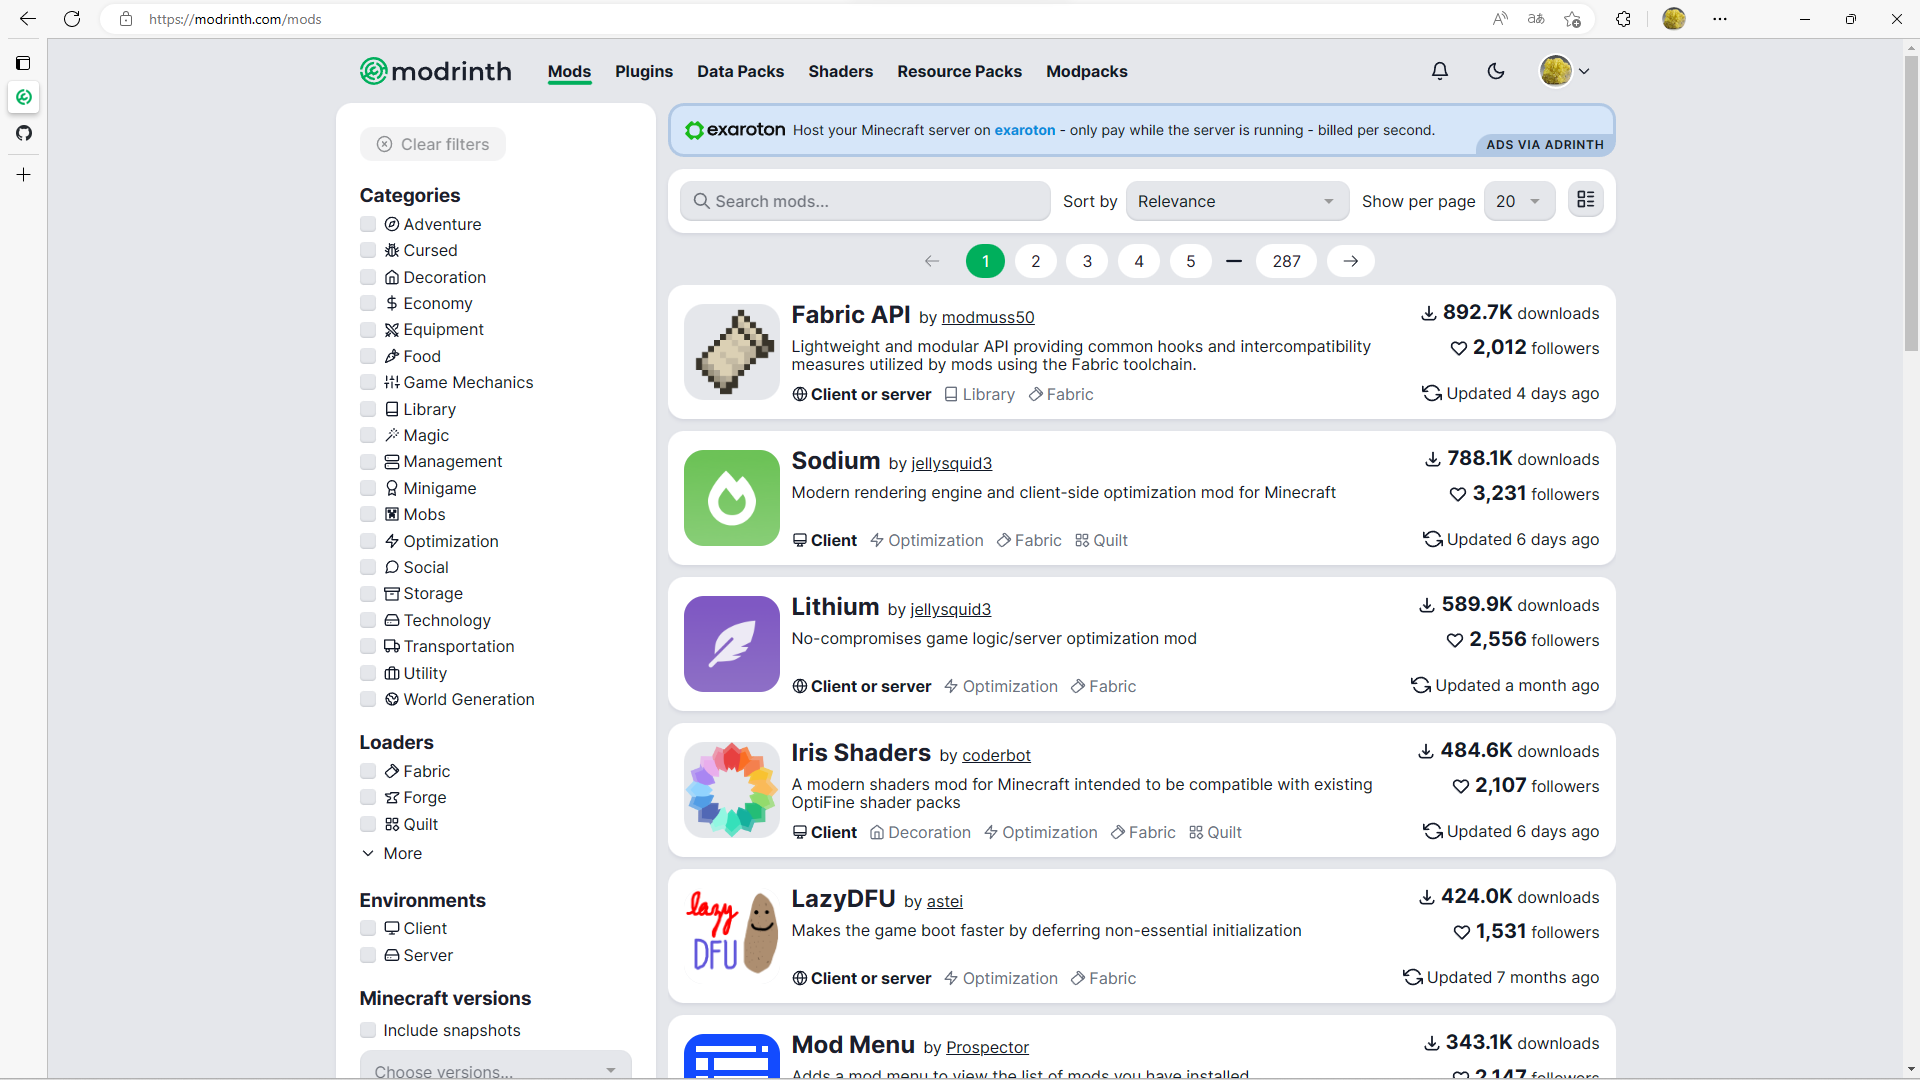Image resolution: width=1920 pixels, height=1080 pixels.
Task: Click the Modrinth logo
Action: tap(434, 71)
